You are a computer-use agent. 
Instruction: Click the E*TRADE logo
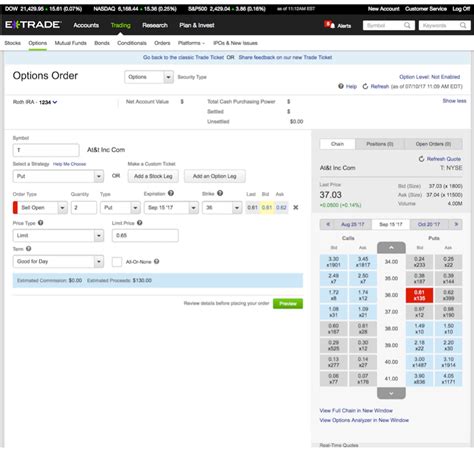coord(33,25)
